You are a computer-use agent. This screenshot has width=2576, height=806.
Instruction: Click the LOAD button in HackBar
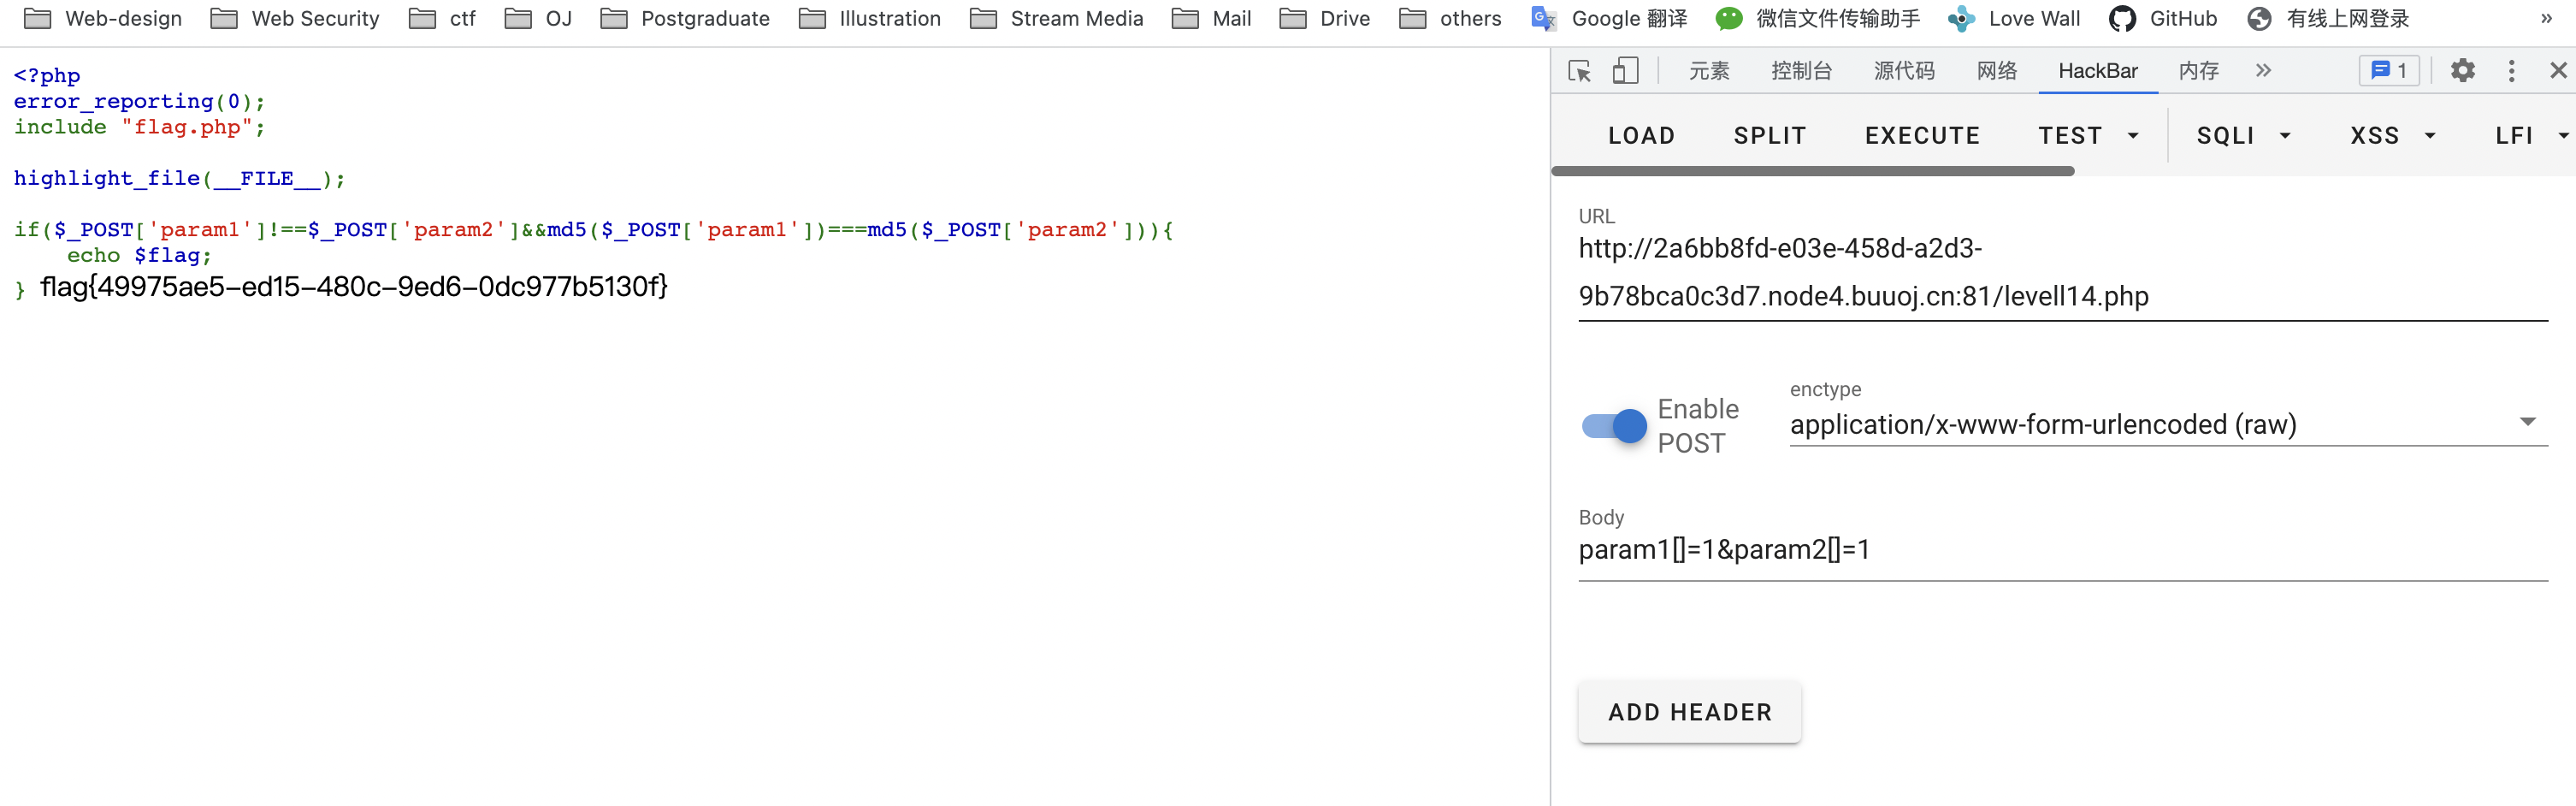(1641, 136)
